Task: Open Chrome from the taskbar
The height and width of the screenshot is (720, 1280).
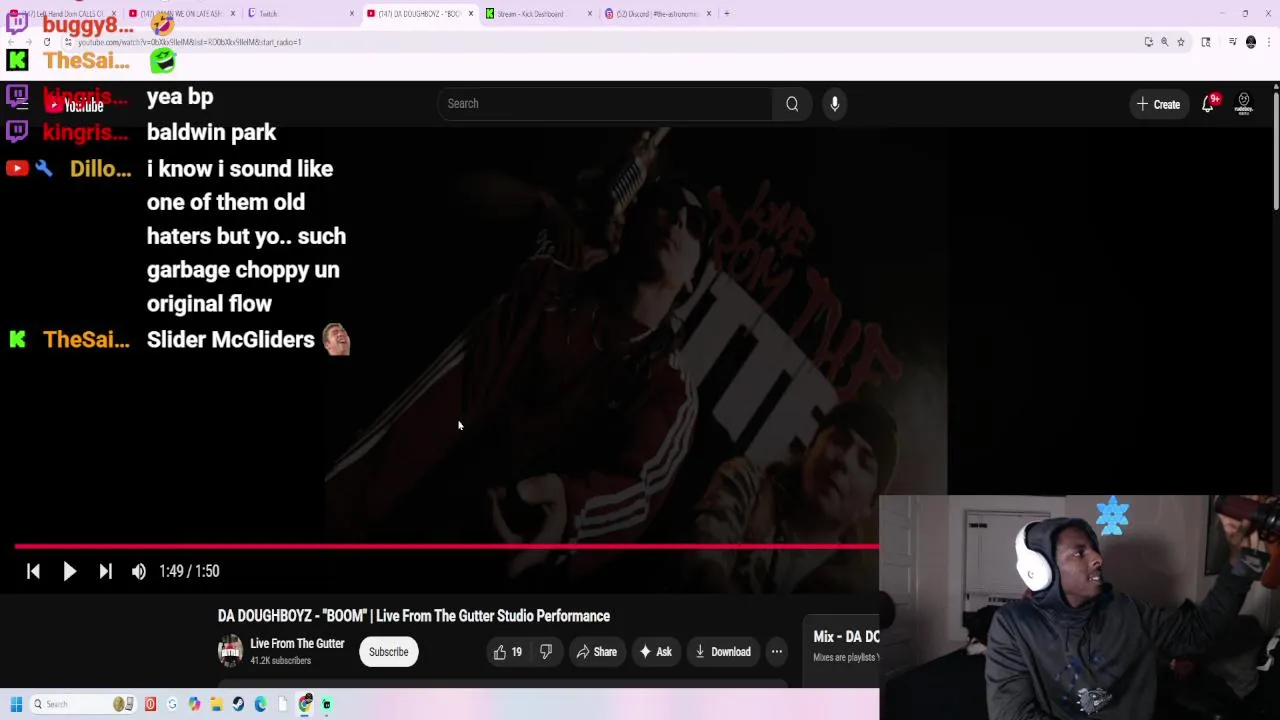Action: point(304,704)
